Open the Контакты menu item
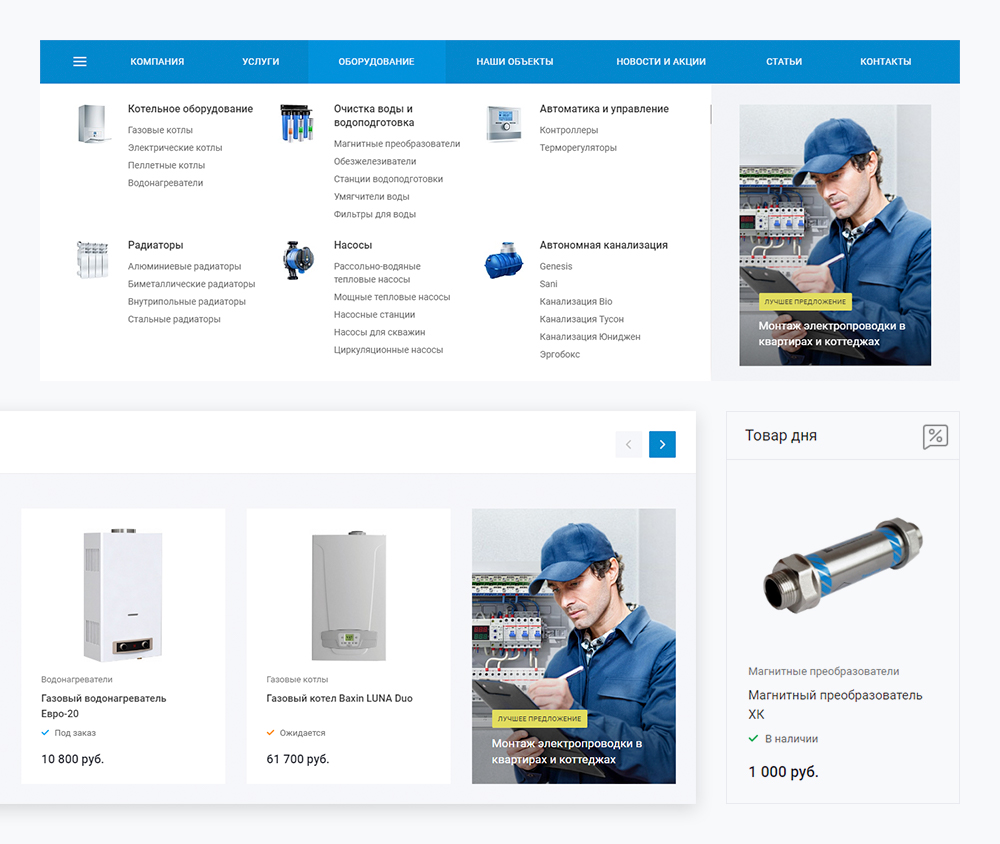Screen dimensions: 1000x844 pos(885,62)
